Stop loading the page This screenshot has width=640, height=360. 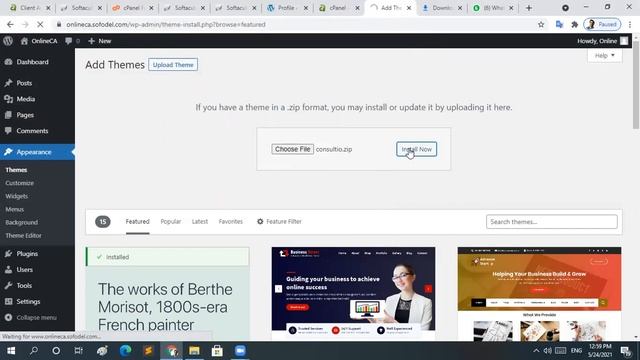(x=40, y=24)
